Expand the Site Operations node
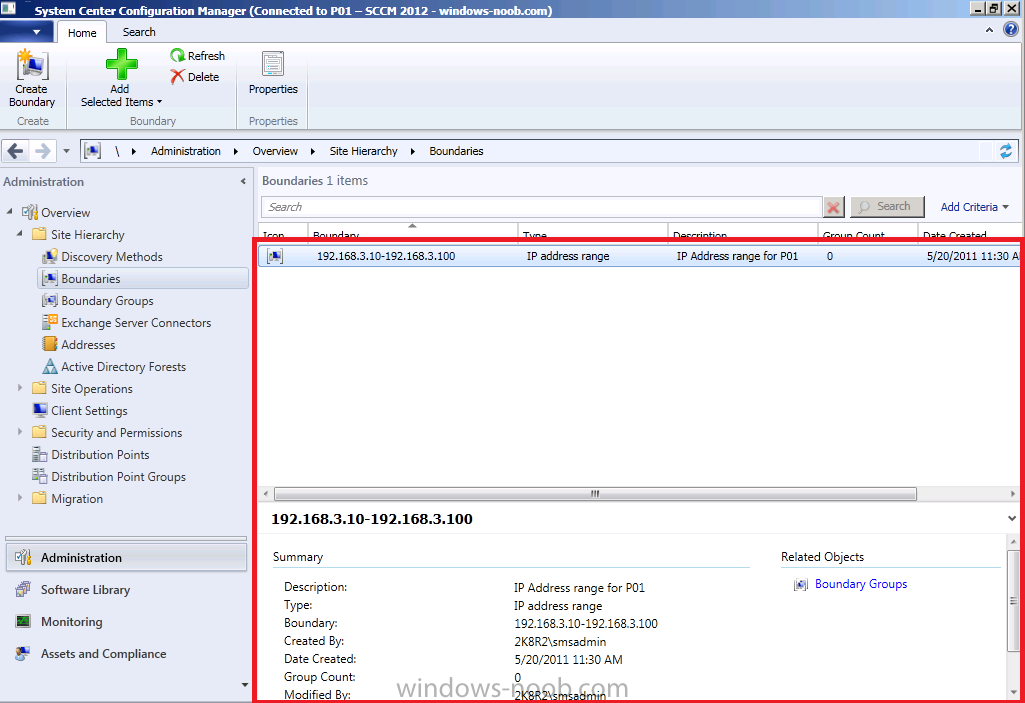 (20, 388)
